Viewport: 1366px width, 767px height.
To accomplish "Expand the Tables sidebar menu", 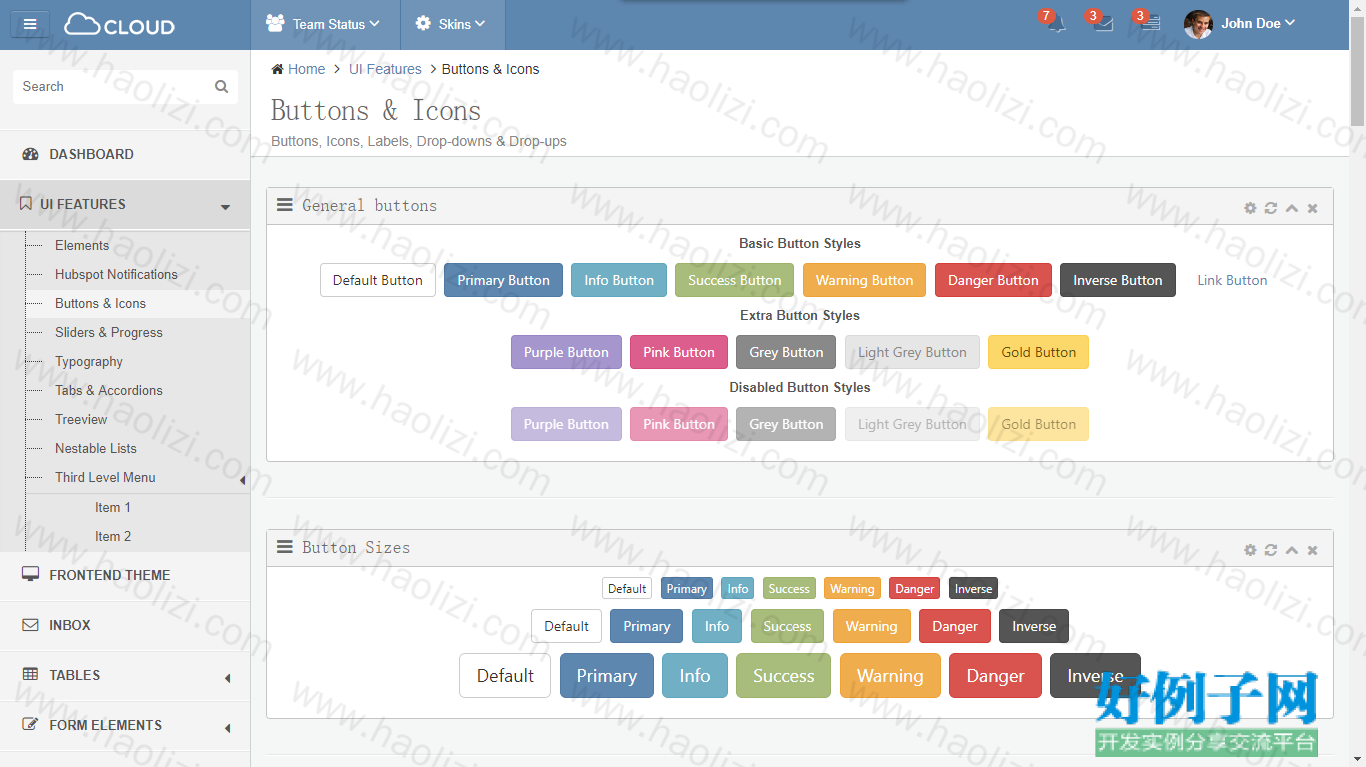I will [x=125, y=676].
